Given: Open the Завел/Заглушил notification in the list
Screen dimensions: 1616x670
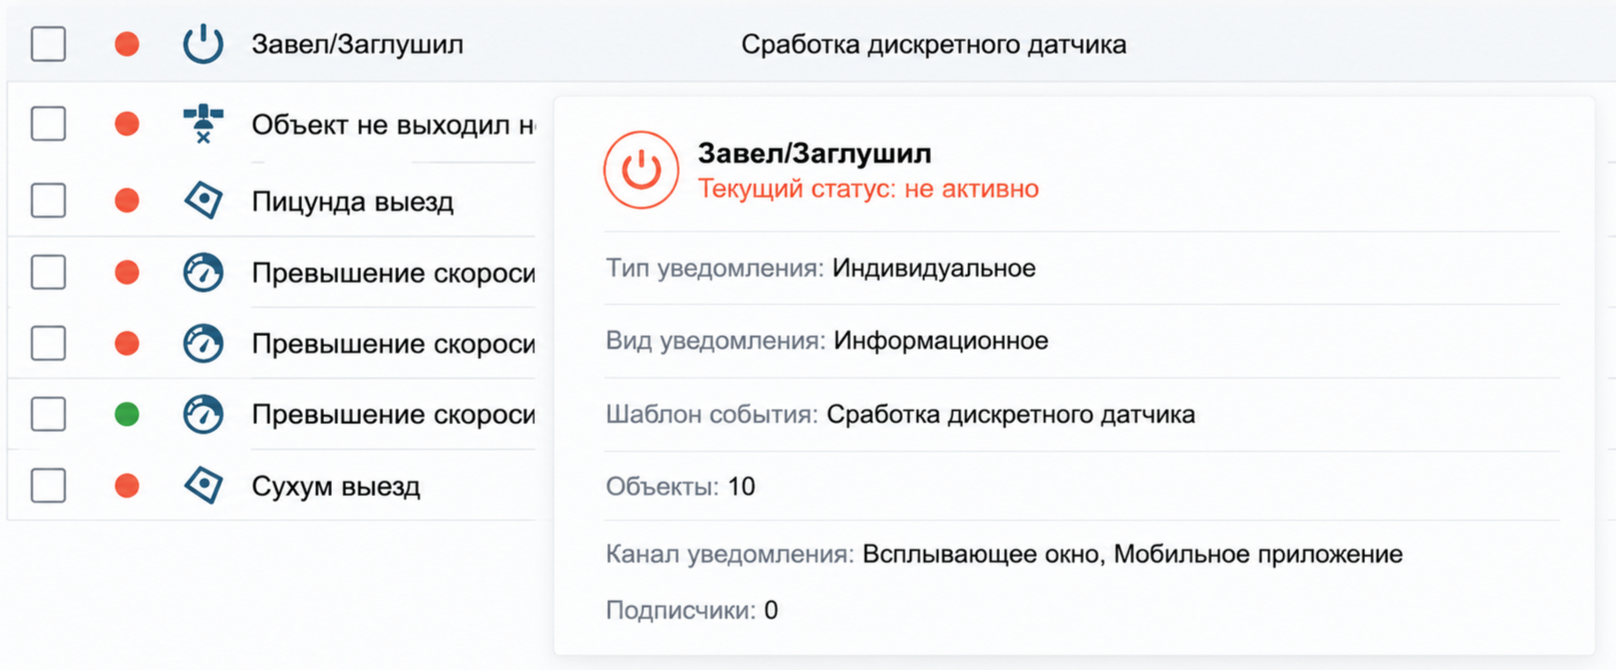Looking at the screenshot, I should [357, 45].
